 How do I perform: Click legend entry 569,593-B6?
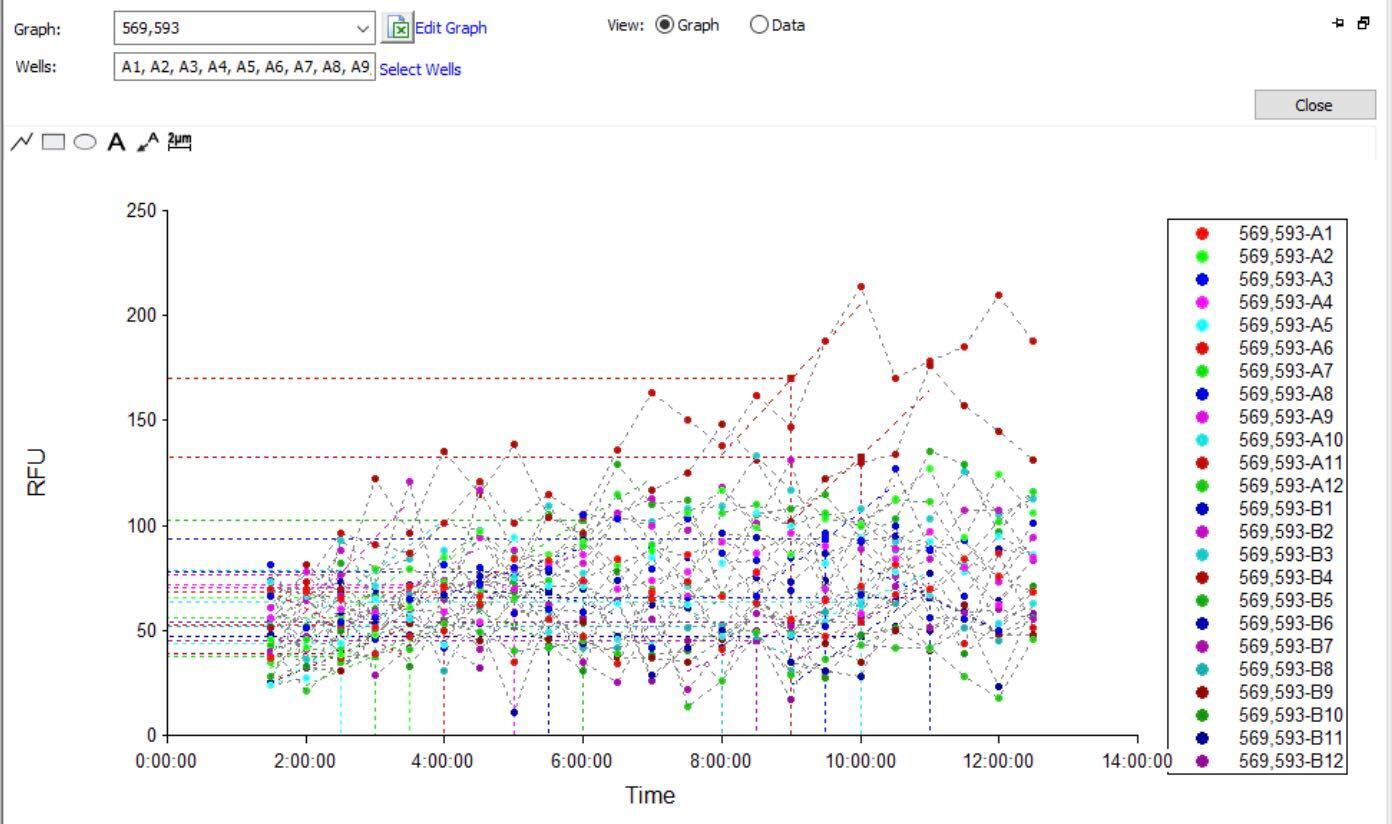click(1286, 623)
